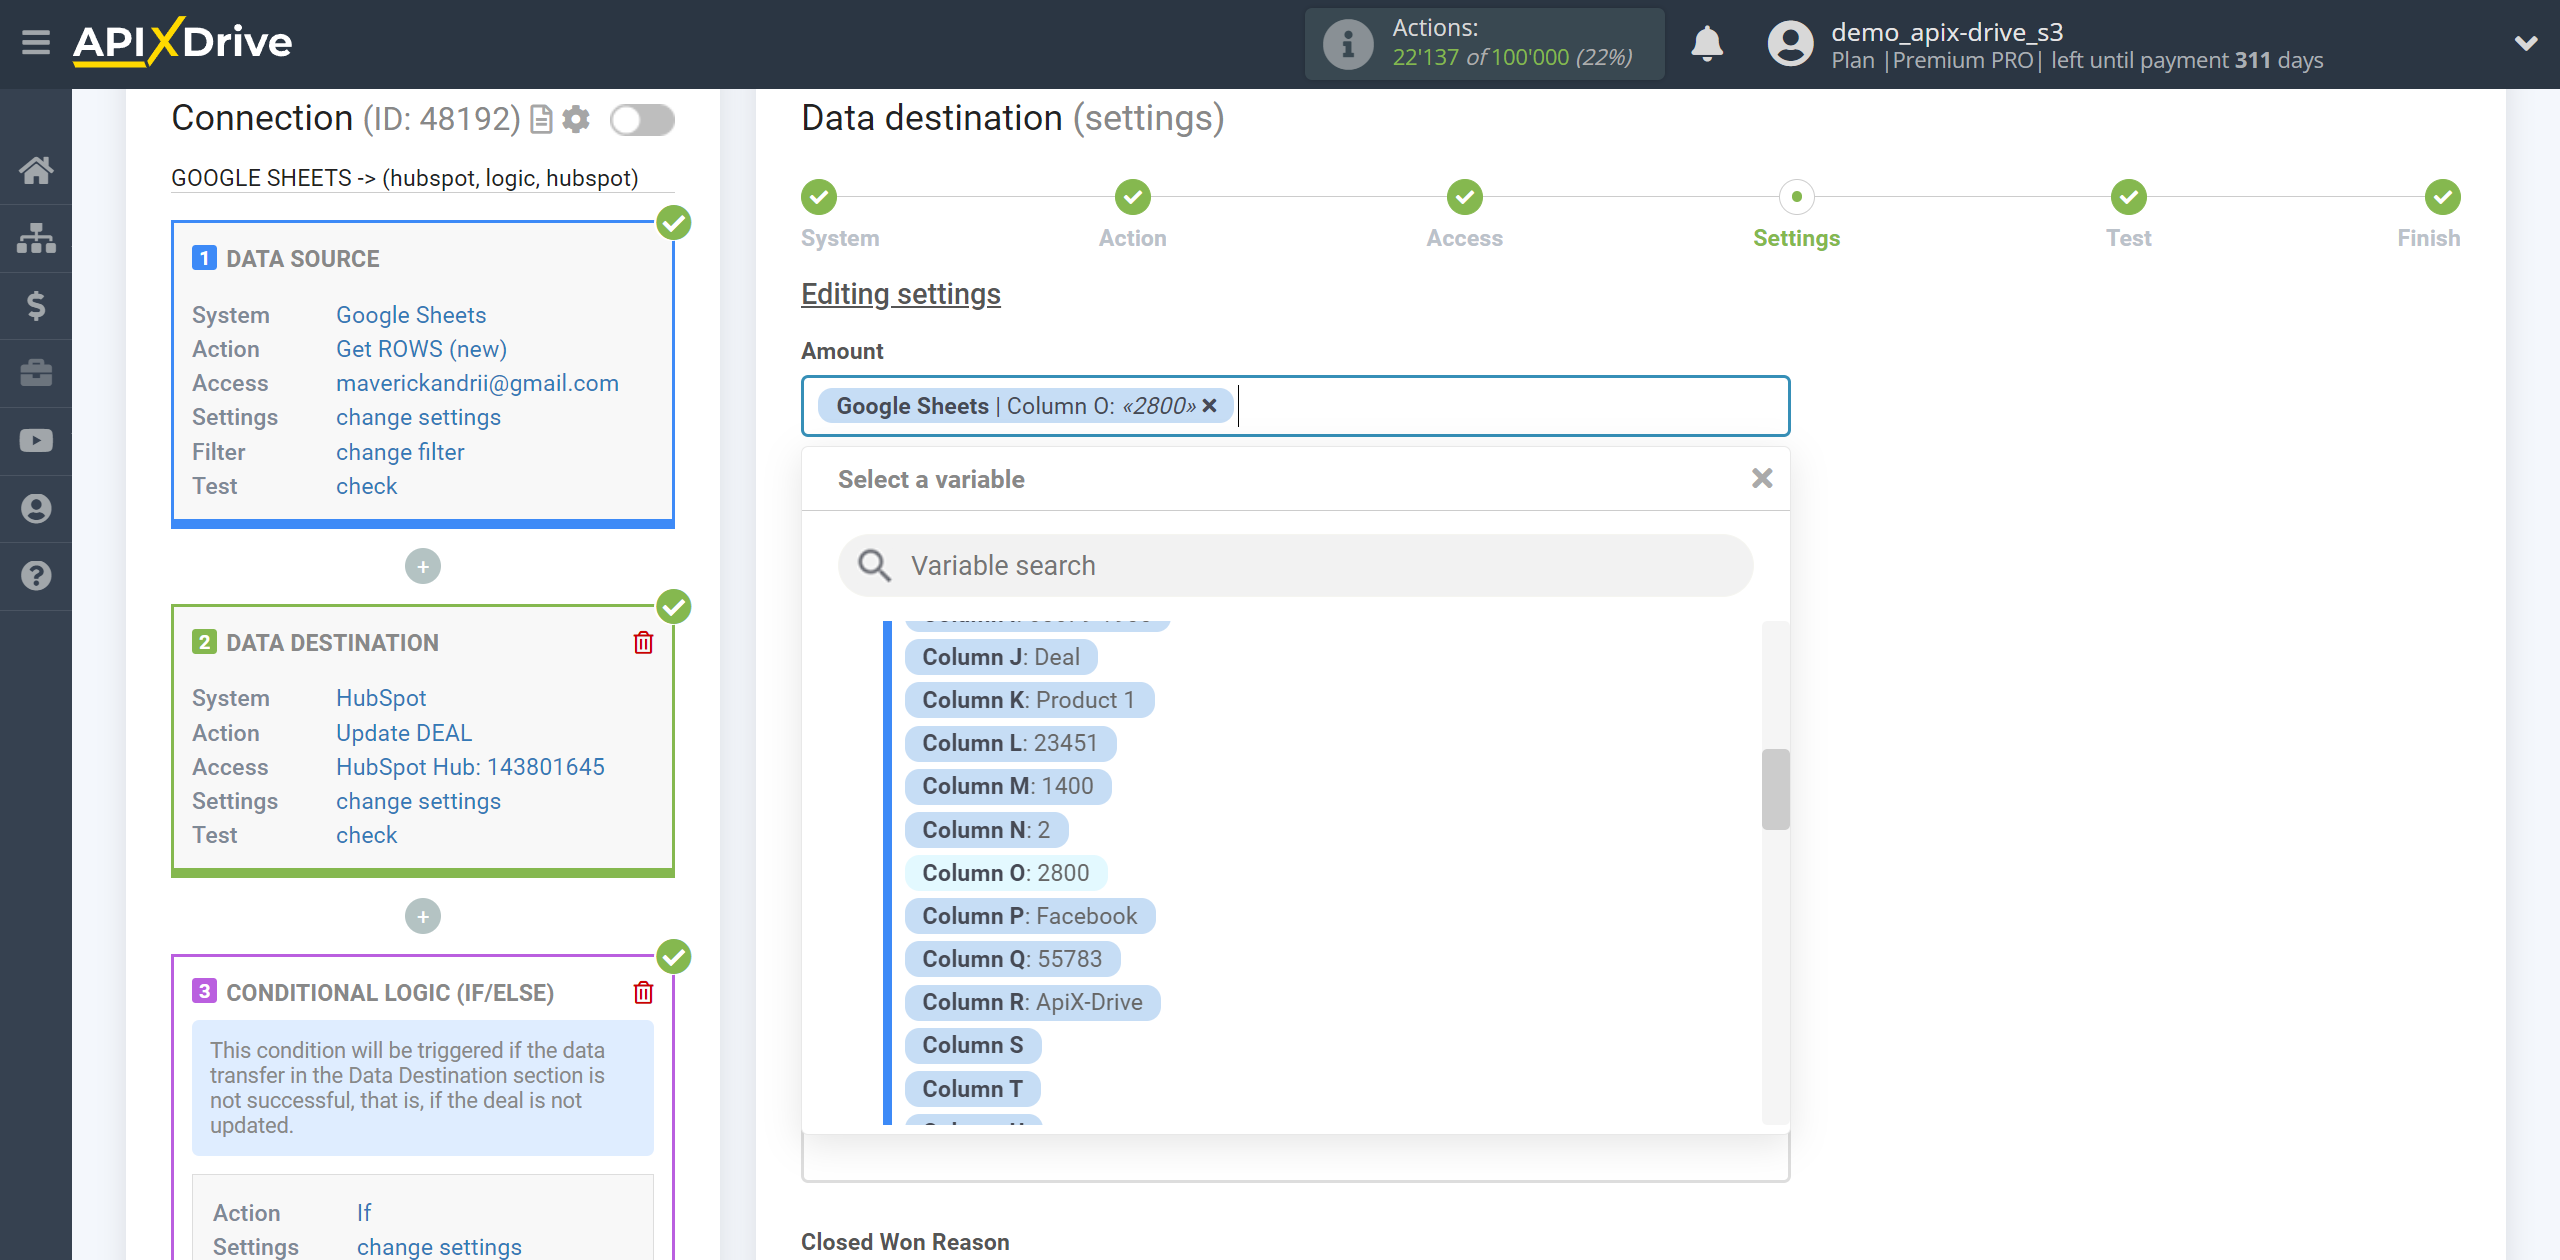Add step after Data Source
This screenshot has width=2560, height=1260.
(423, 567)
